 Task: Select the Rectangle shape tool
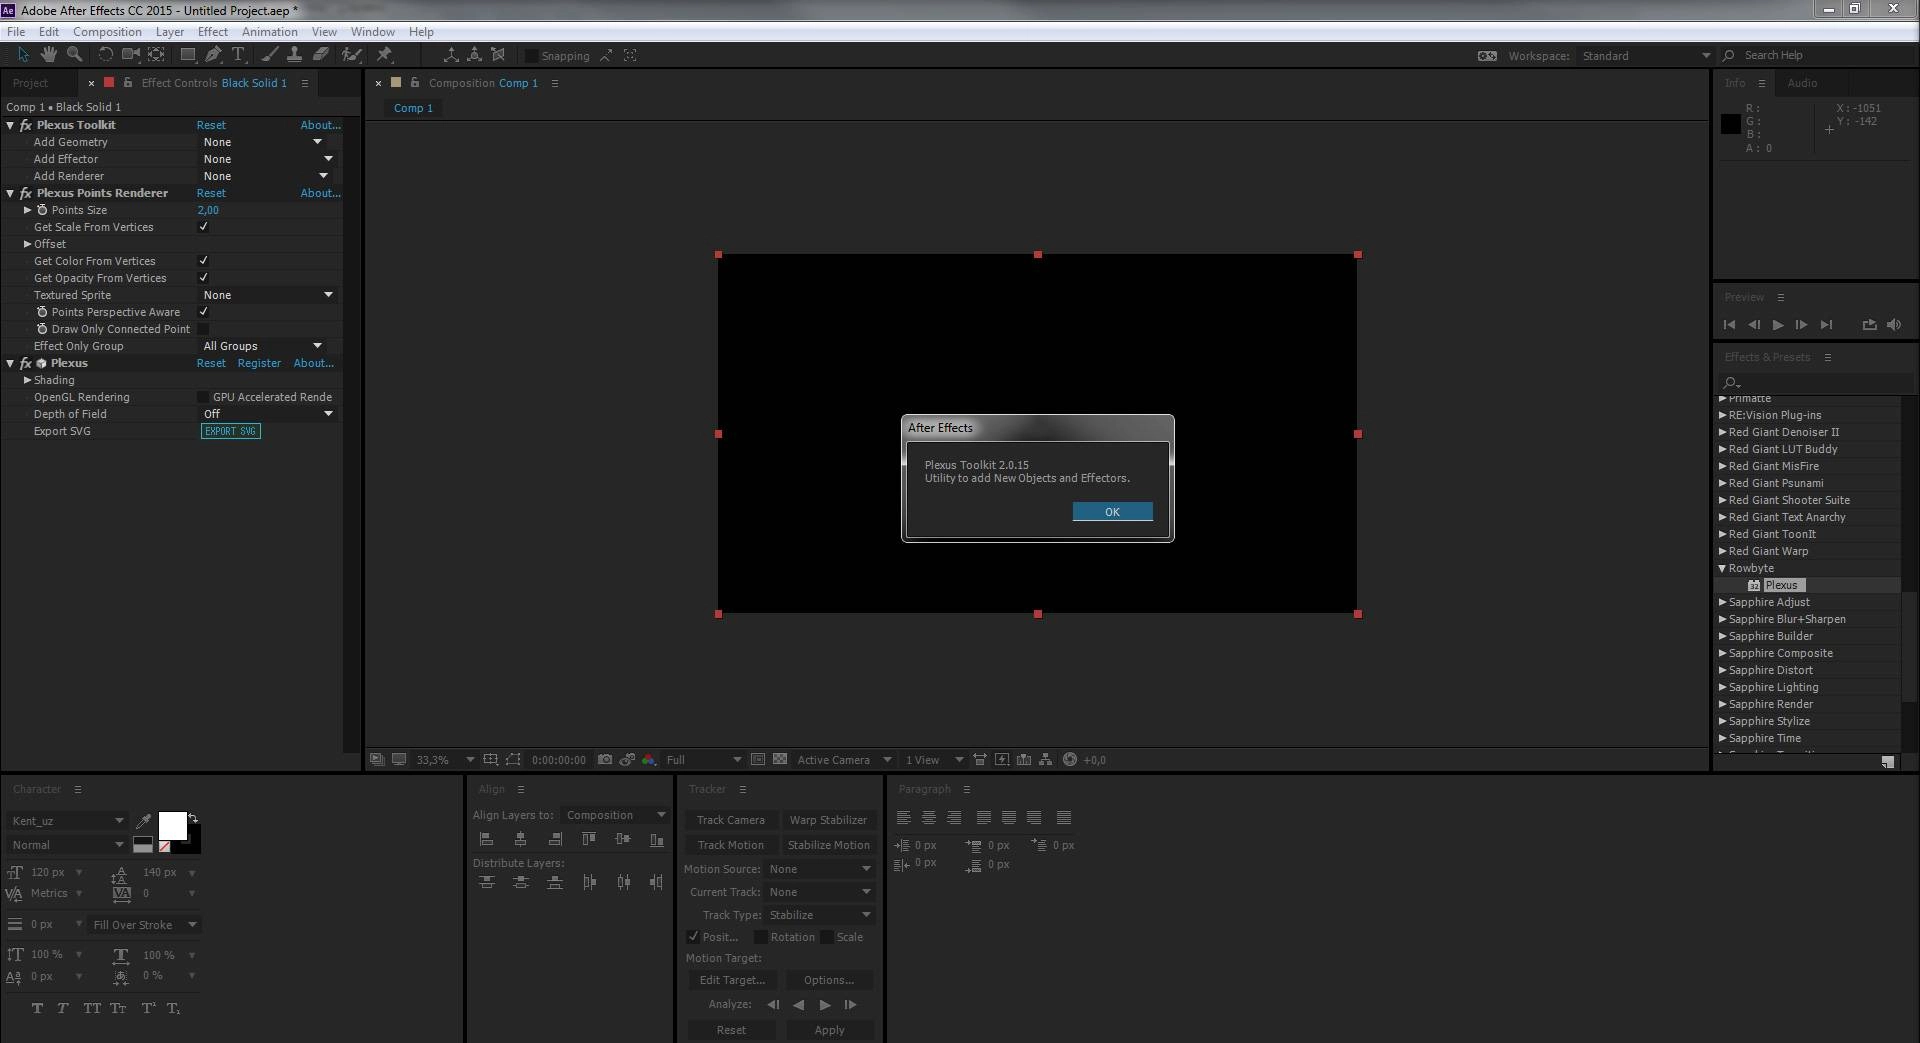(x=187, y=55)
